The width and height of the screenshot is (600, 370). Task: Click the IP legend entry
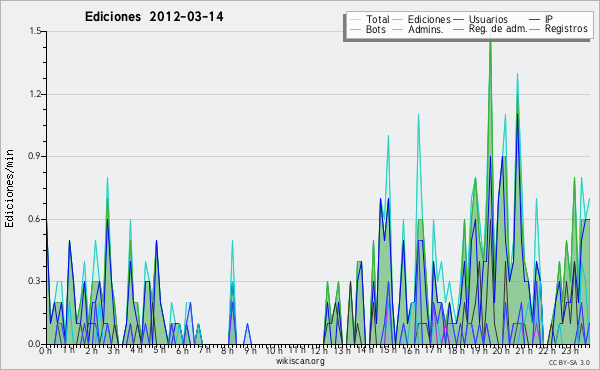(x=549, y=19)
